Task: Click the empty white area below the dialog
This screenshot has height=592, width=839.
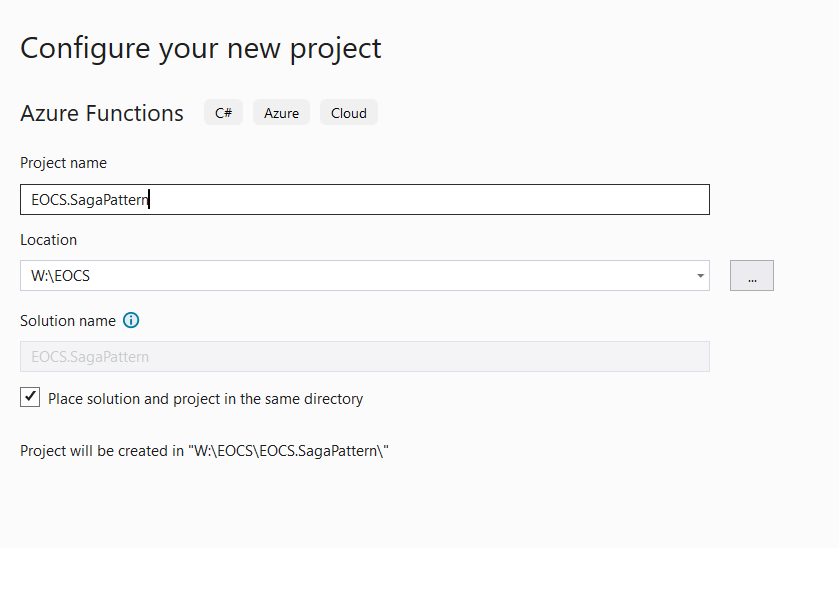Action: [x=420, y=570]
